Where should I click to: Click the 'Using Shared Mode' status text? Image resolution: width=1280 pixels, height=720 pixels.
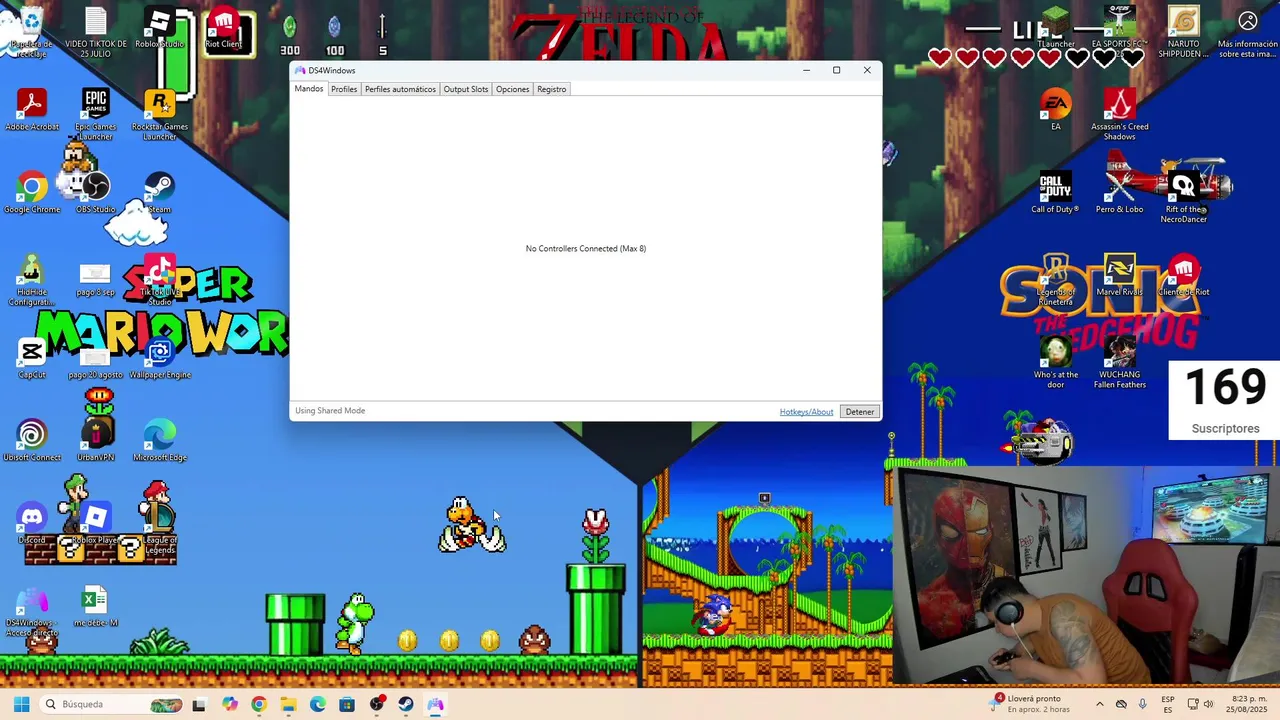330,411
